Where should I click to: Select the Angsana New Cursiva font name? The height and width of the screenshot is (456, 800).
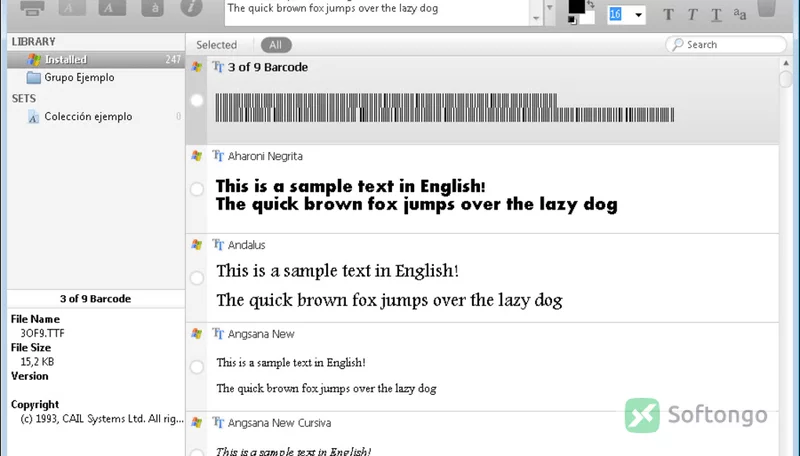pyautogui.click(x=280, y=423)
